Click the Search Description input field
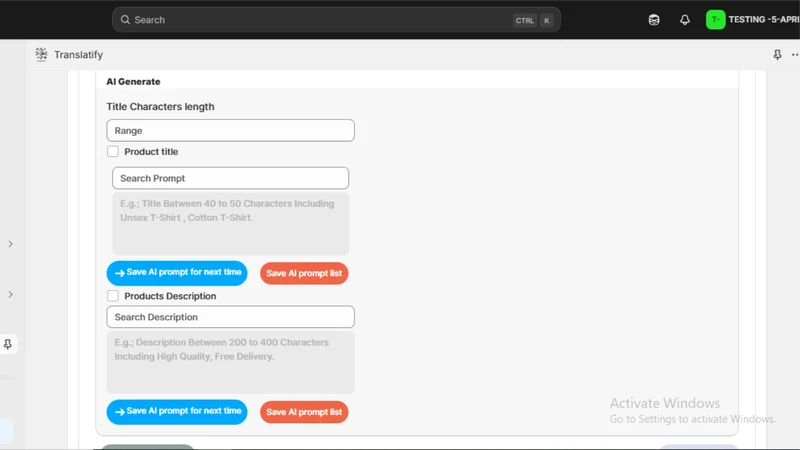This screenshot has width=800, height=450. 231,317
